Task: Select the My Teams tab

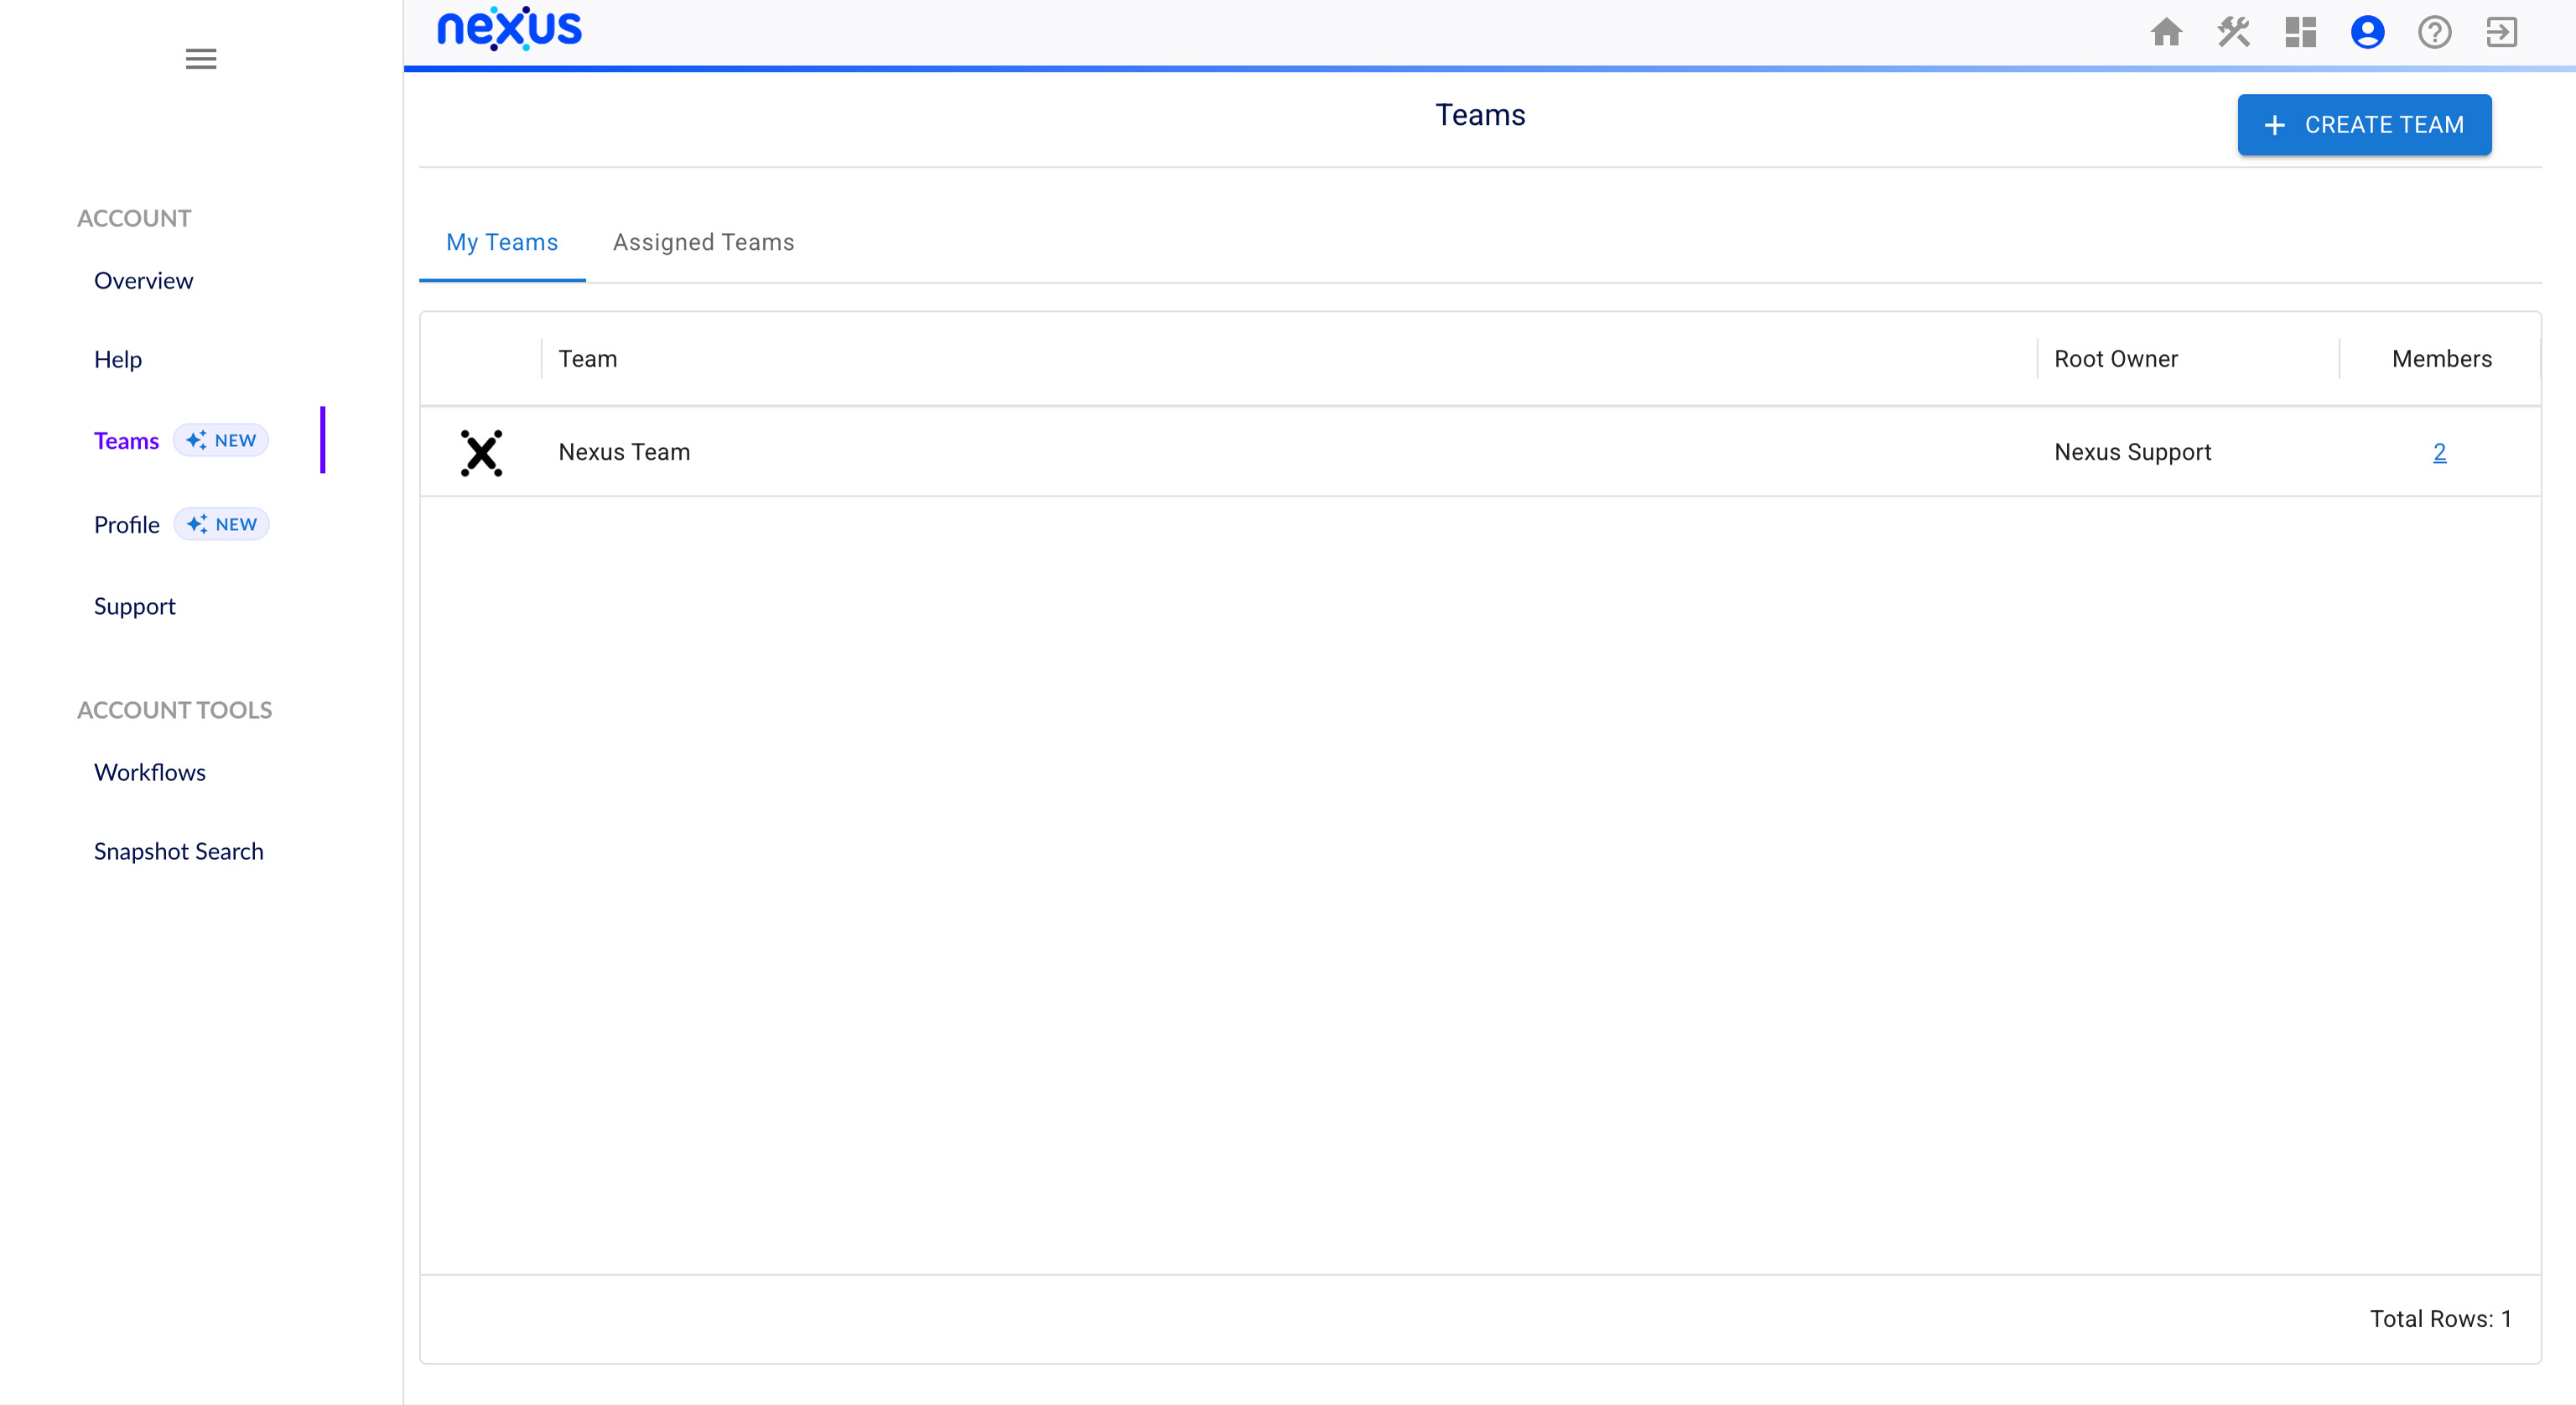Action: point(502,242)
